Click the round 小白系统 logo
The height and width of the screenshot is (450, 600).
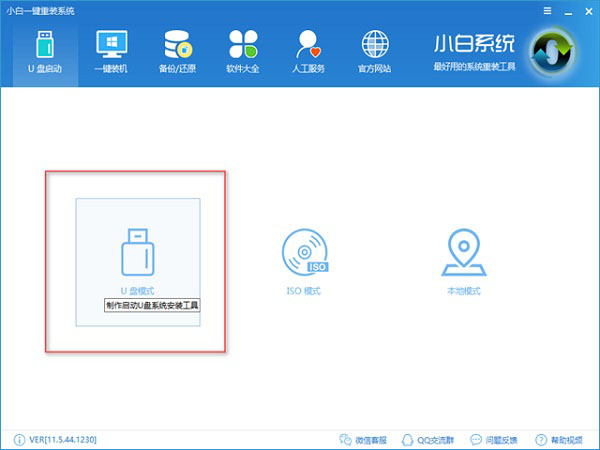pyautogui.click(x=552, y=52)
